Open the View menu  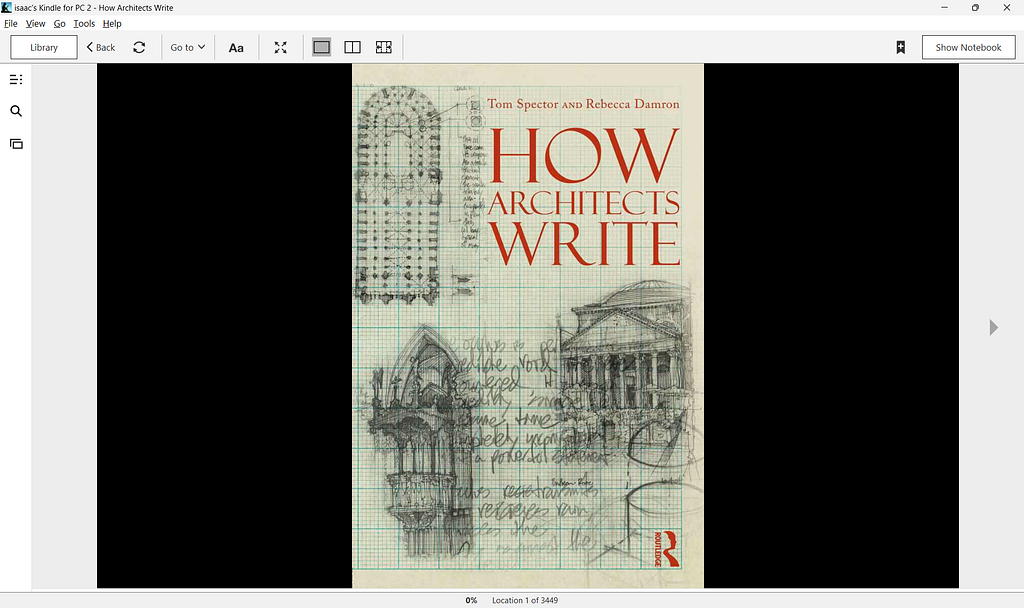[x=35, y=24]
